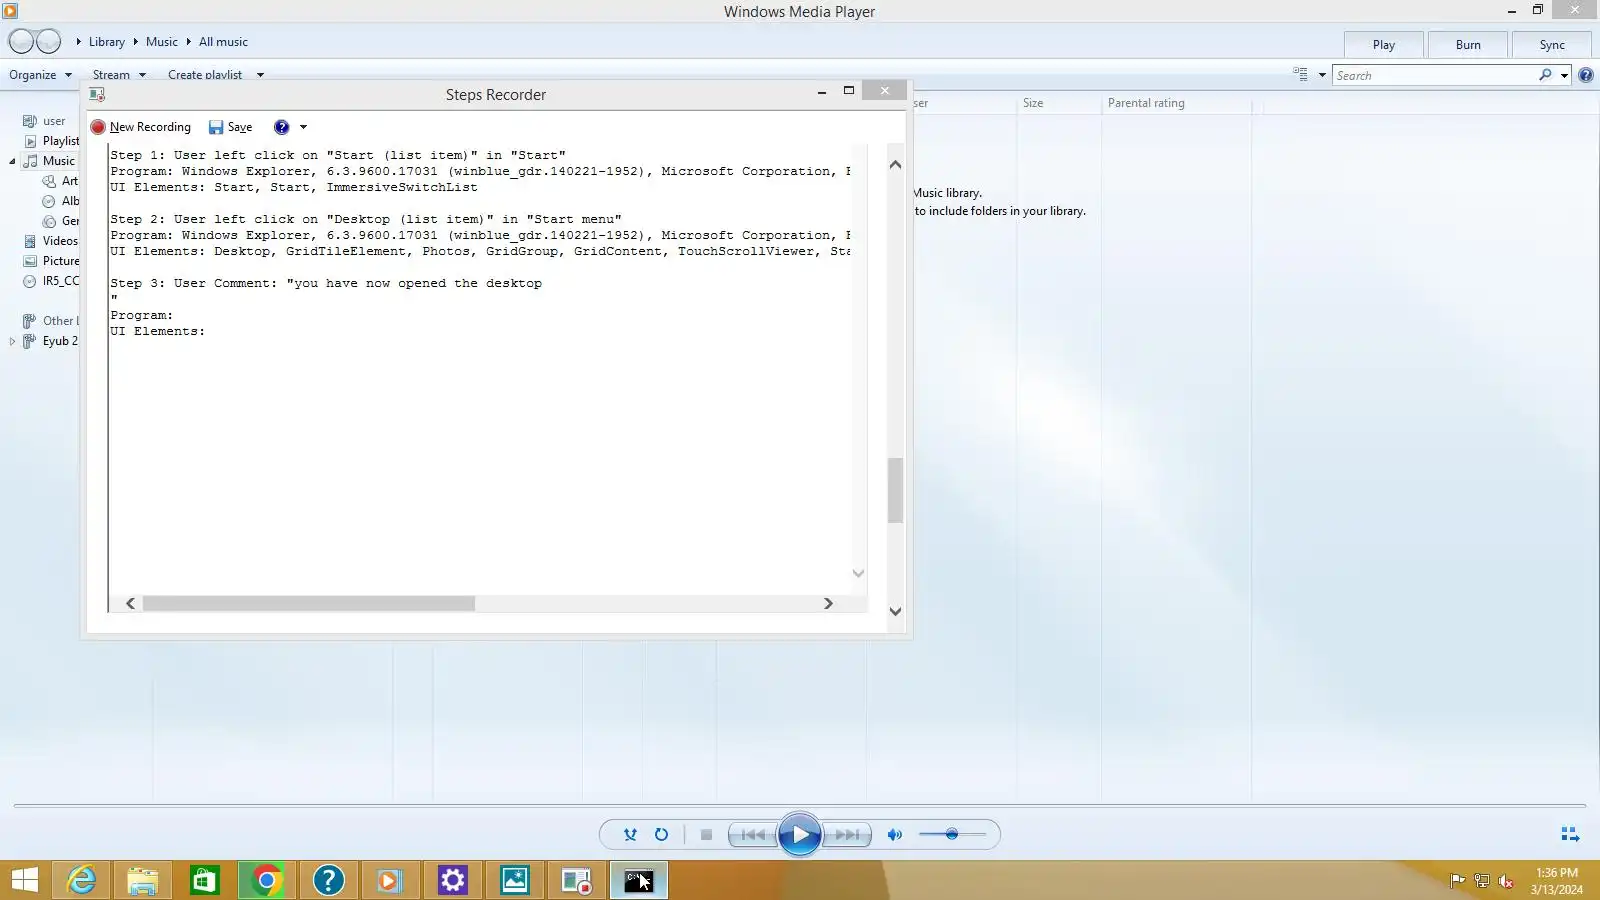
Task: Click the Previous track button
Action: (753, 834)
